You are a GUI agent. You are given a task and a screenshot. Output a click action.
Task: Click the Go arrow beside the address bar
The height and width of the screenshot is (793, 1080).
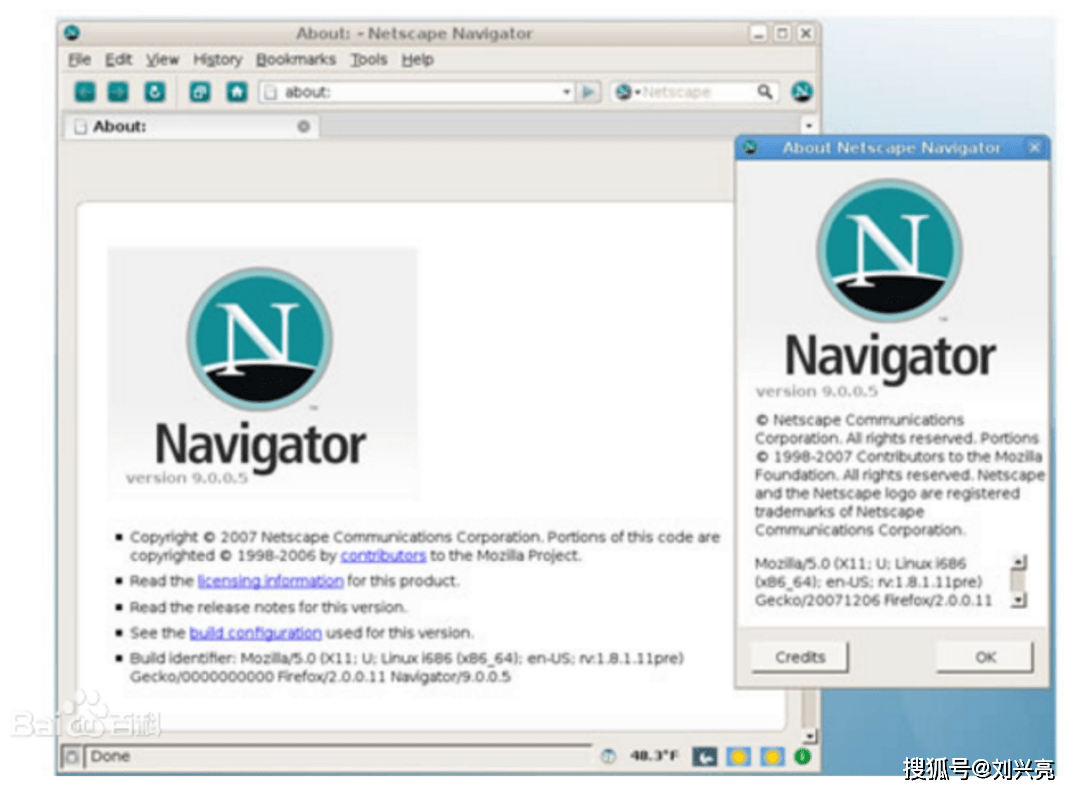588,92
